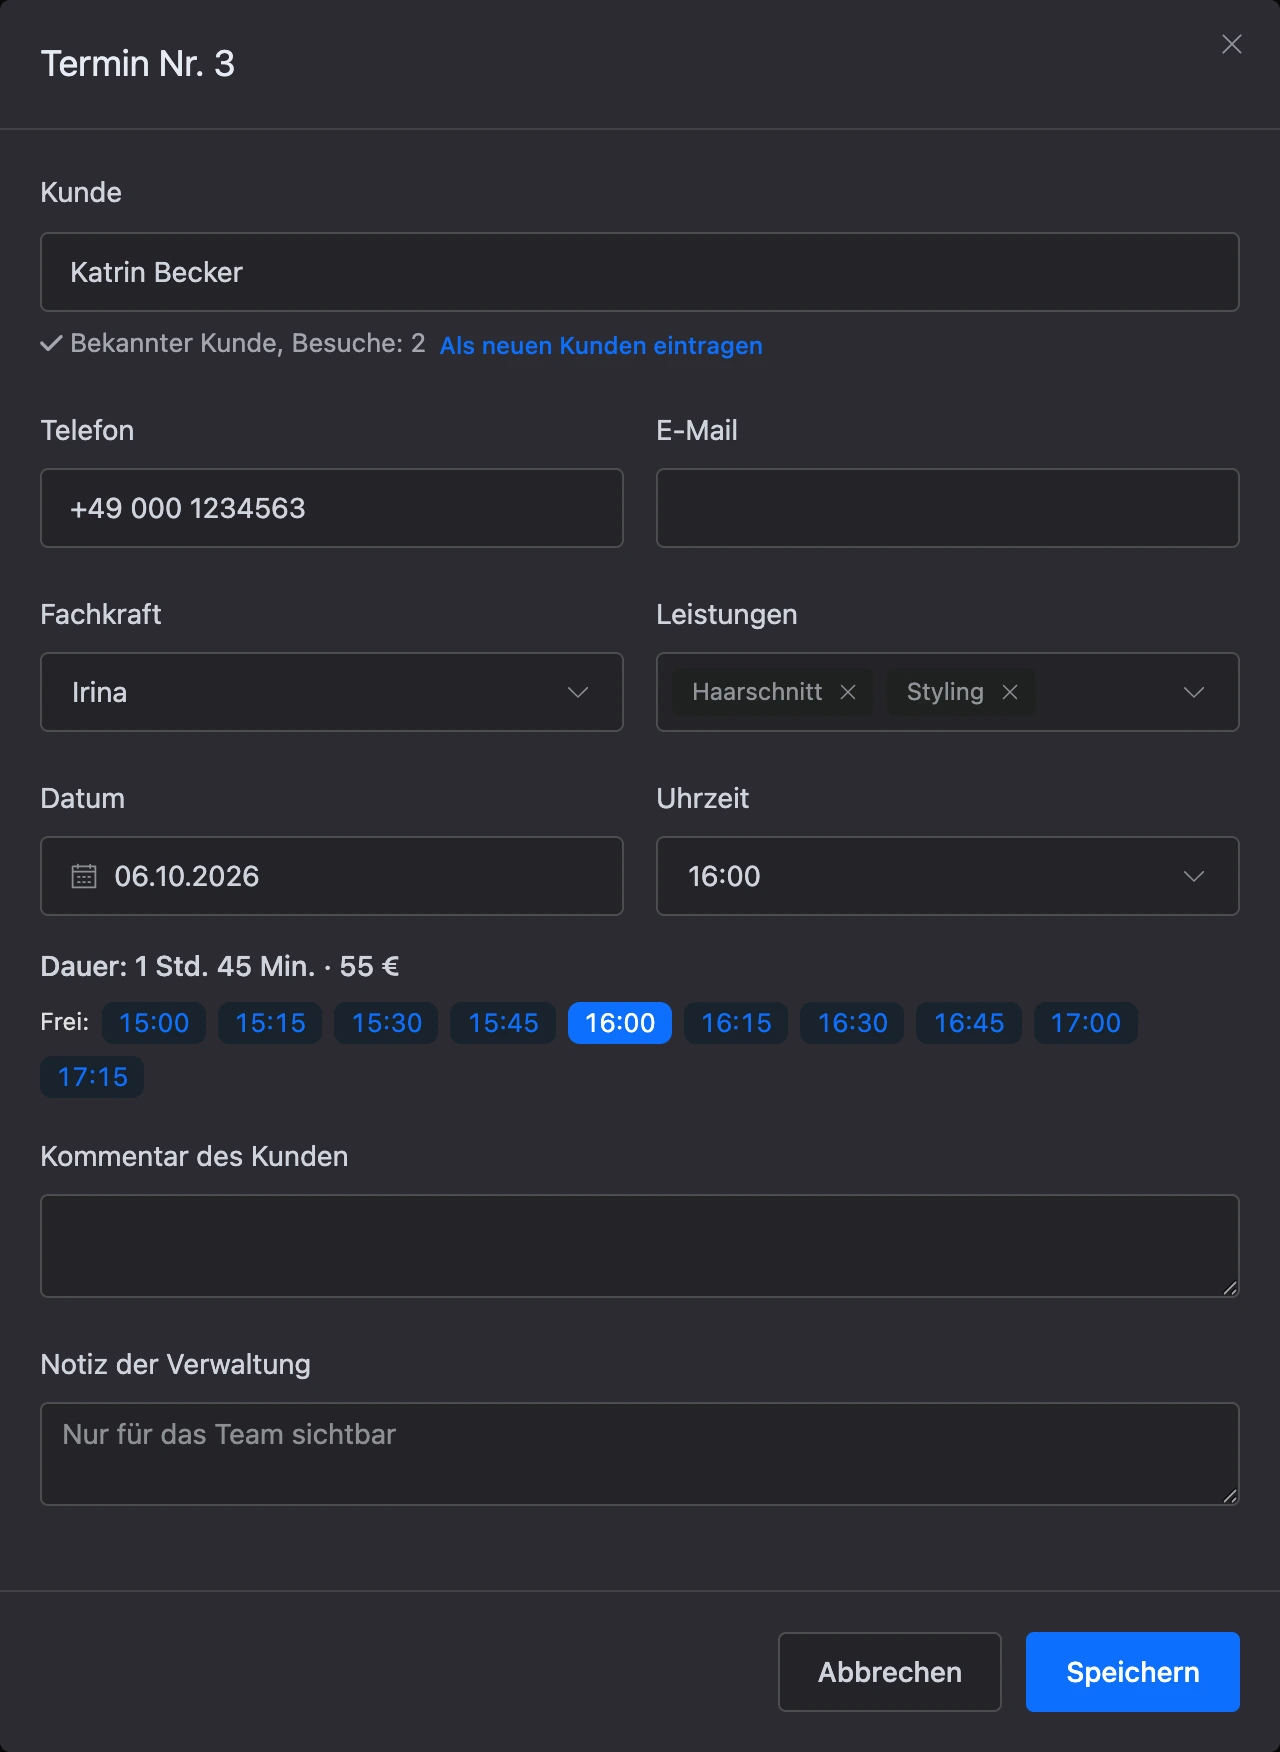Open the Uhrzeit dropdown showing 16:00
The width and height of the screenshot is (1280, 1752).
948,876
